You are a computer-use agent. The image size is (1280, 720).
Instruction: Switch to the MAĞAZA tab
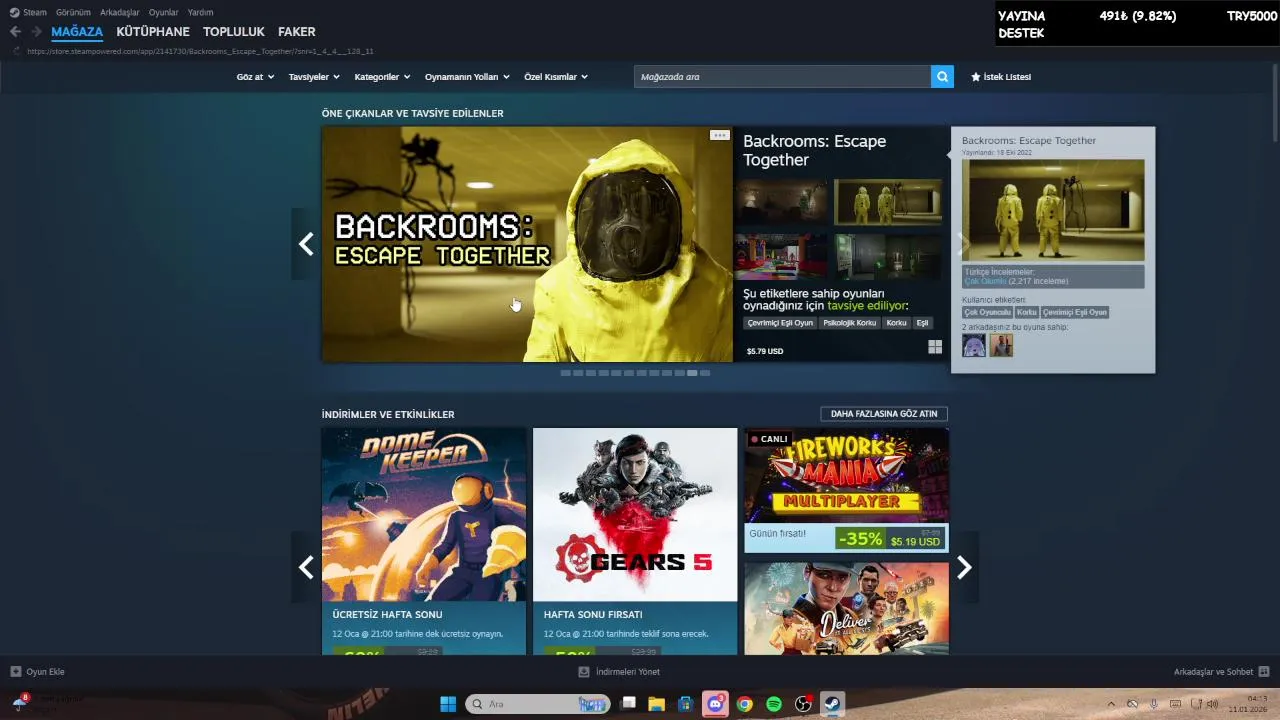(77, 32)
